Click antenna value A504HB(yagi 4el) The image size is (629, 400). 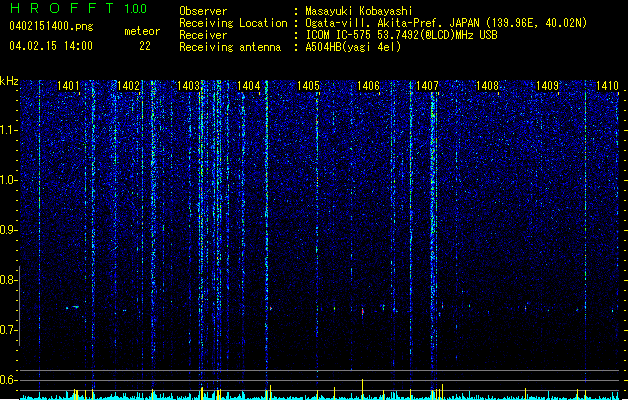pos(353,47)
